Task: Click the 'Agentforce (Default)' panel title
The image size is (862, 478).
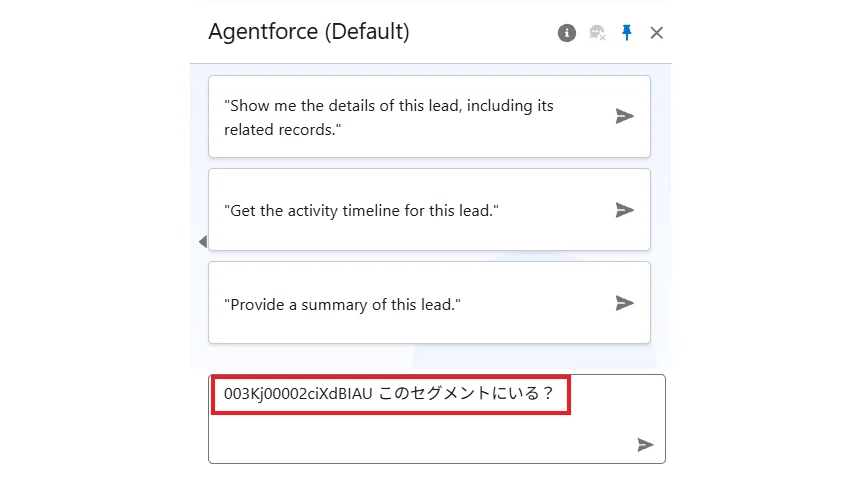Action: (x=309, y=32)
